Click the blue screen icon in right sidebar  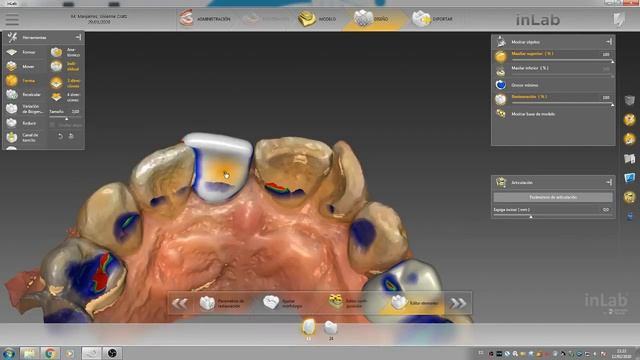tap(629, 178)
